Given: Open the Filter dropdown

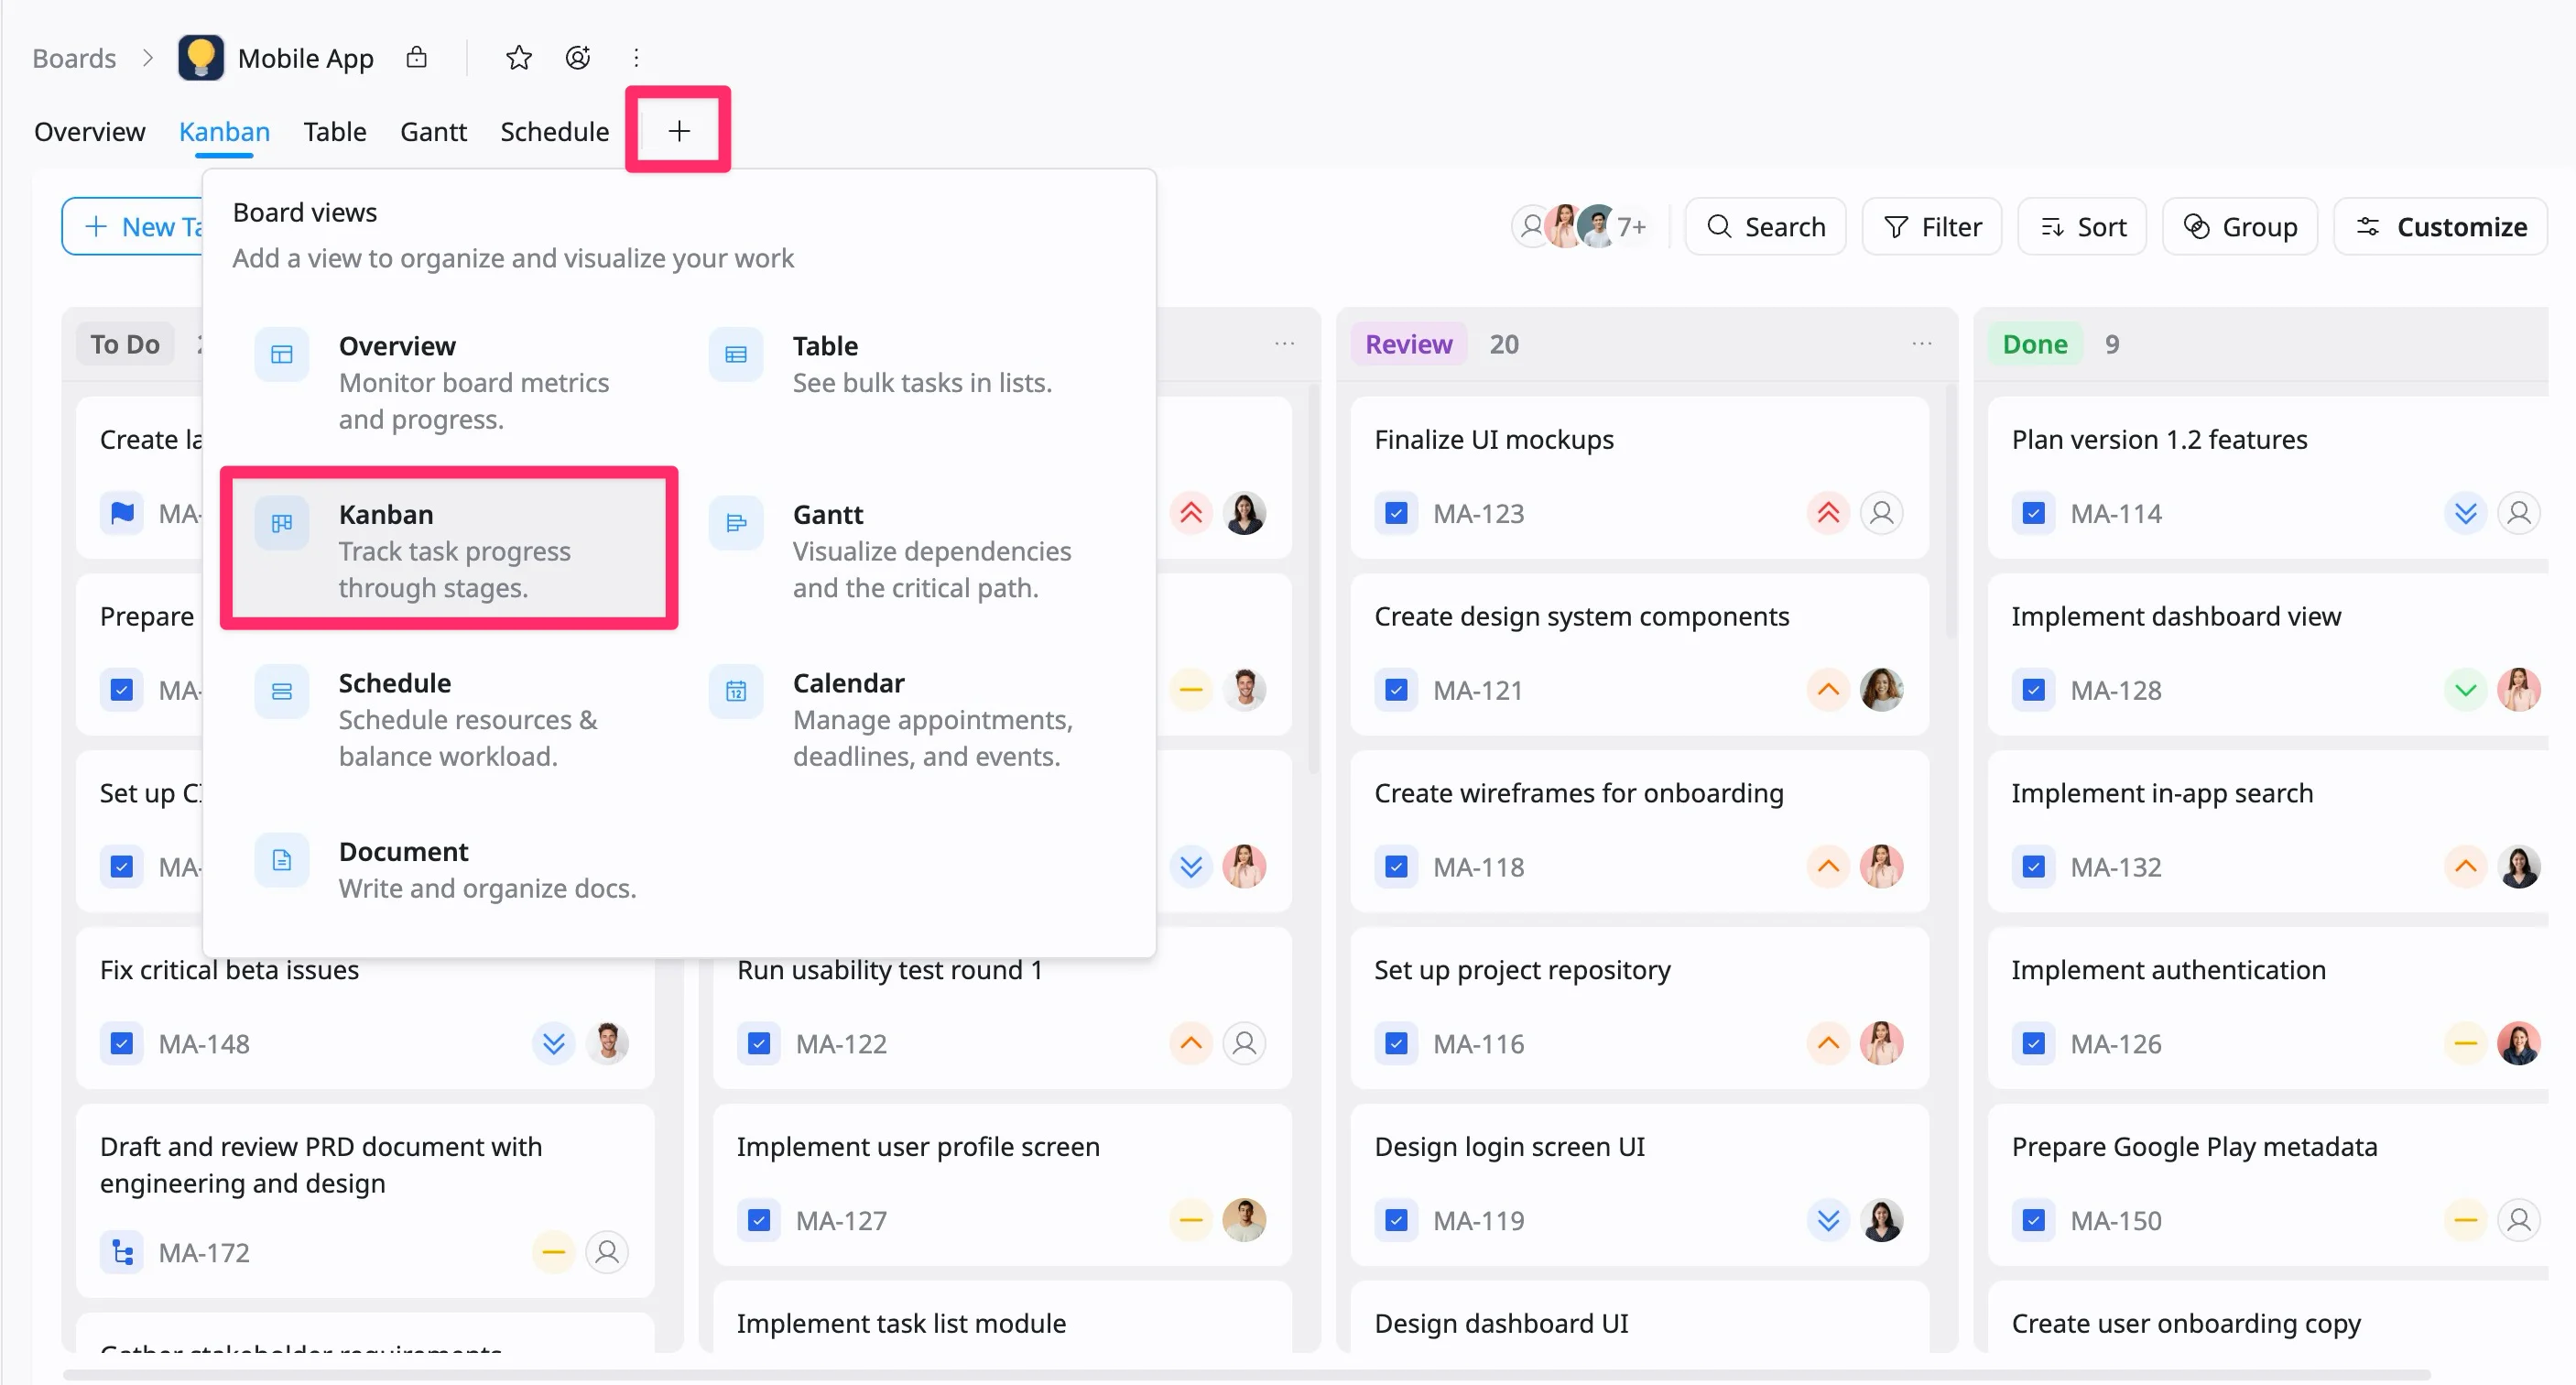Looking at the screenshot, I should pos(1931,227).
